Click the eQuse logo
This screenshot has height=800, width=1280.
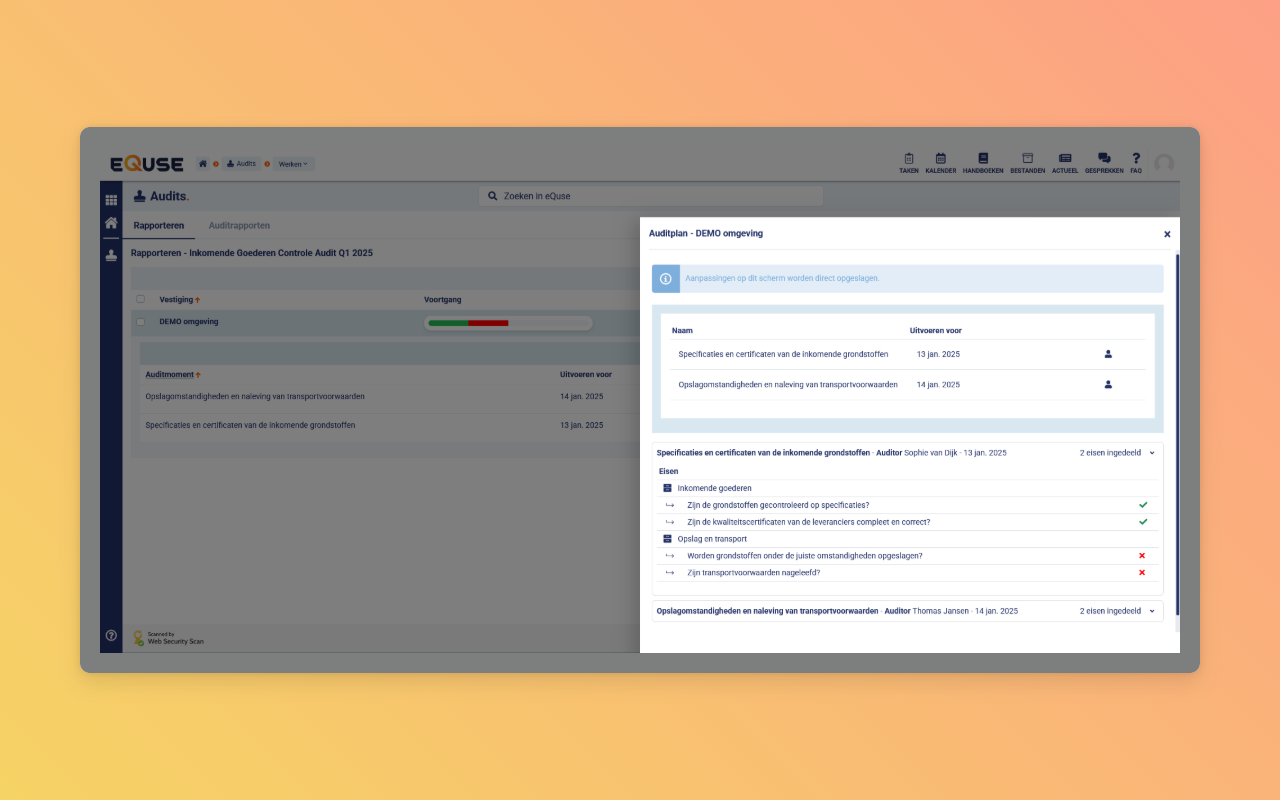(147, 164)
